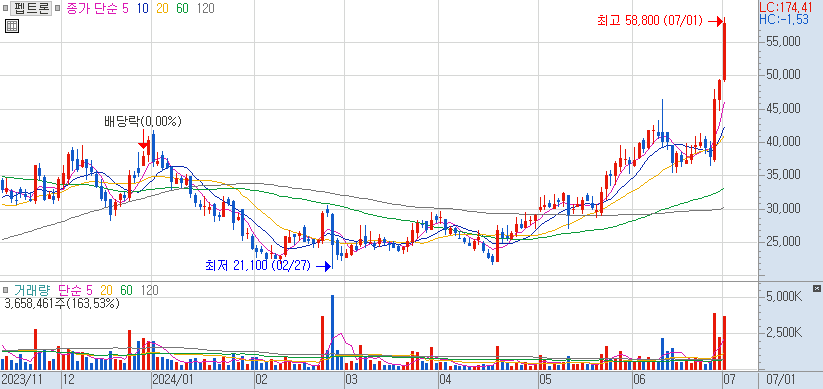This screenshot has width=823, height=389.
Task: Select the orange 20-day price moving average label
Action: pos(162,8)
